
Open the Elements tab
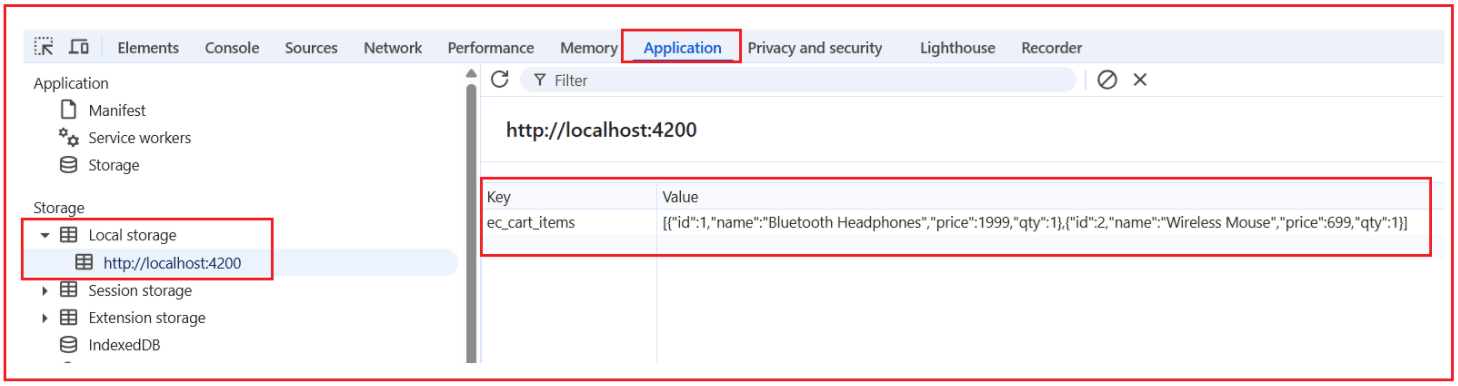pyautogui.click(x=148, y=47)
